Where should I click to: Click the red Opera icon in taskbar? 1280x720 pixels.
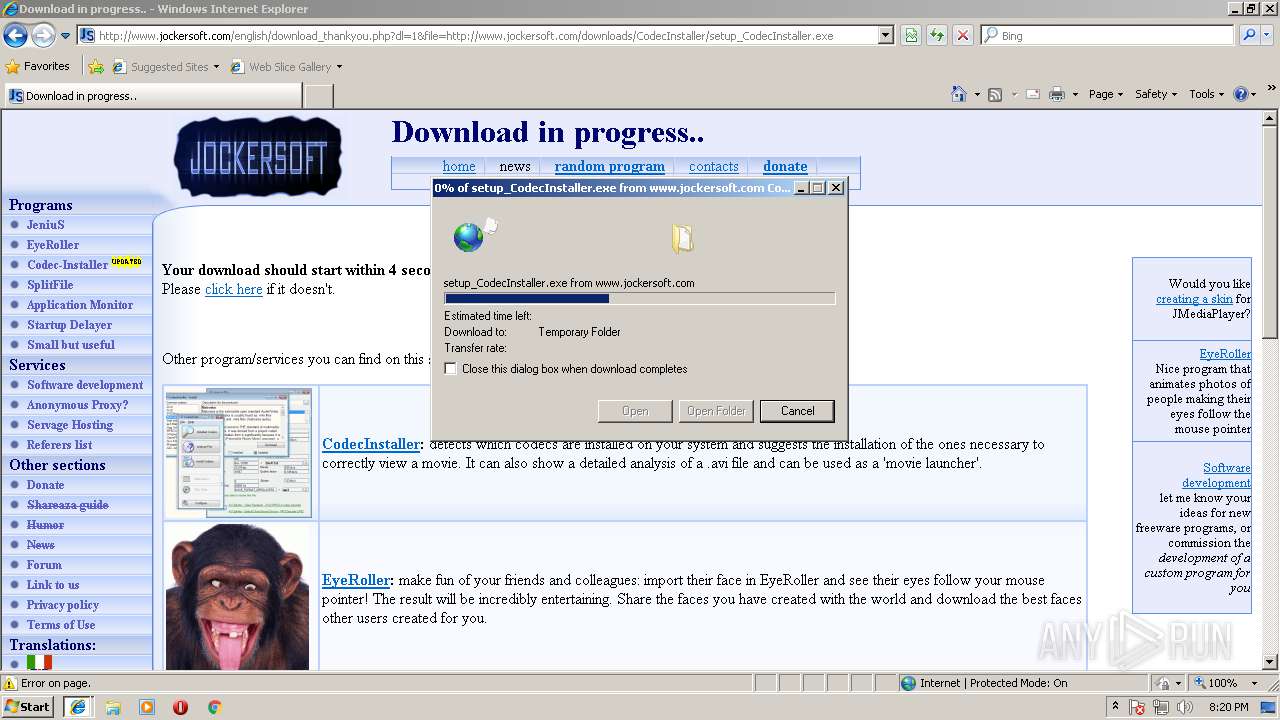click(180, 707)
